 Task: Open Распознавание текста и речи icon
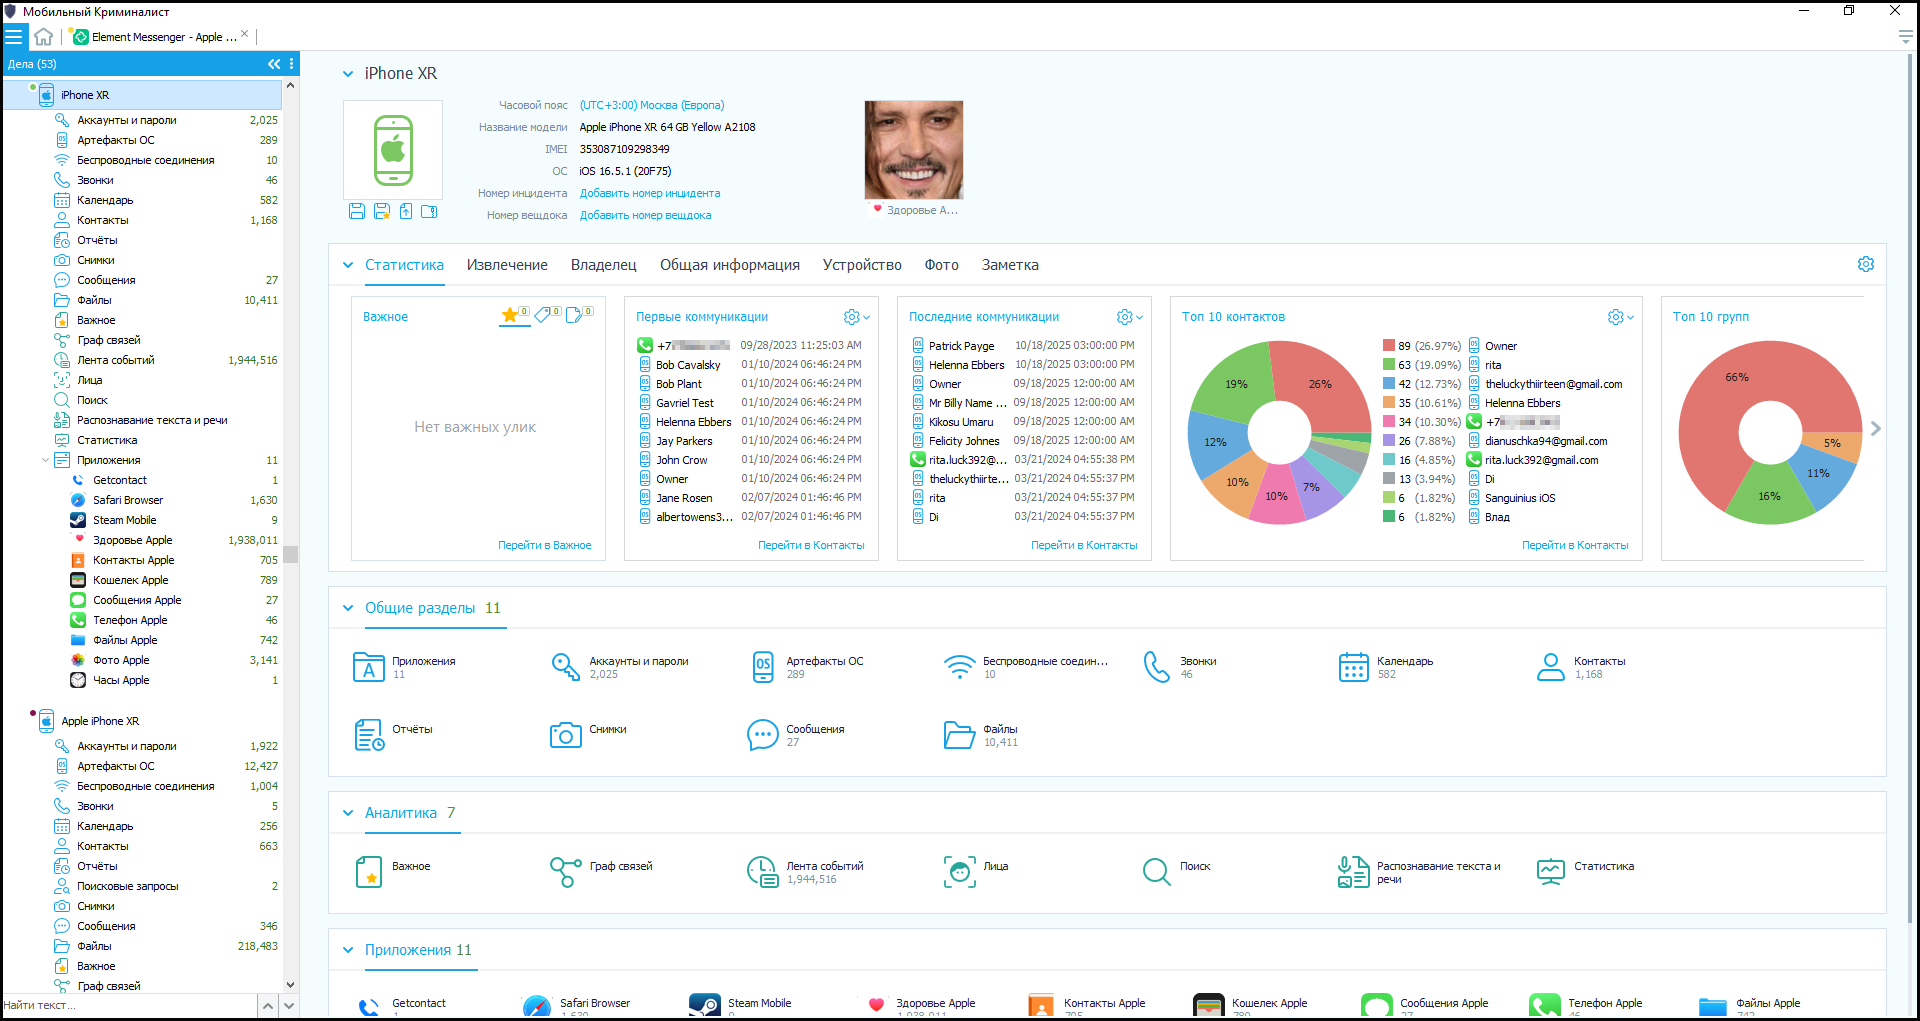[1353, 872]
